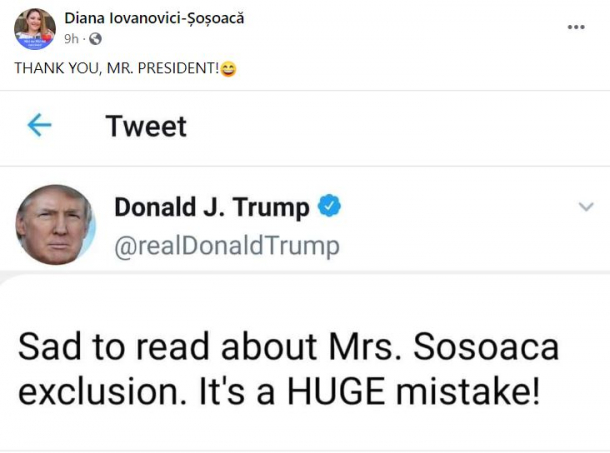Click the blue verified badge
The width and height of the screenshot is (610, 453).
click(330, 207)
